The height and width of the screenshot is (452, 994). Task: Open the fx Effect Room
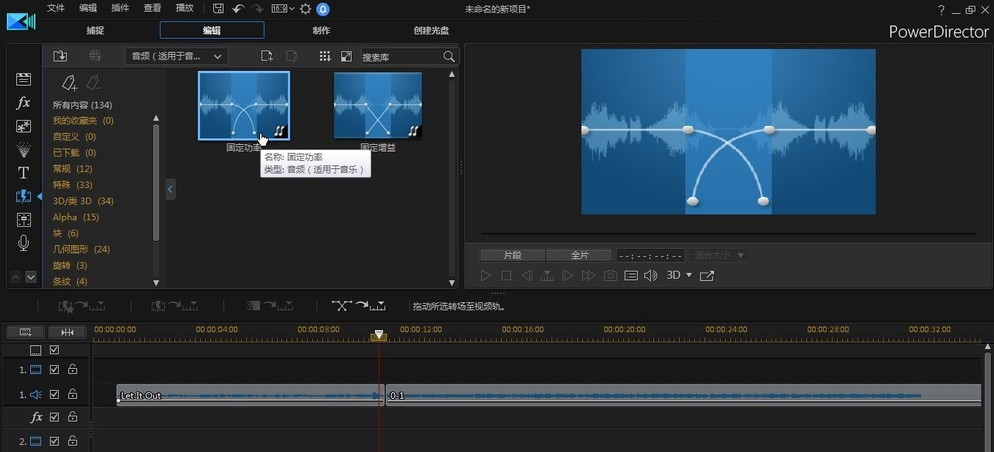click(24, 103)
